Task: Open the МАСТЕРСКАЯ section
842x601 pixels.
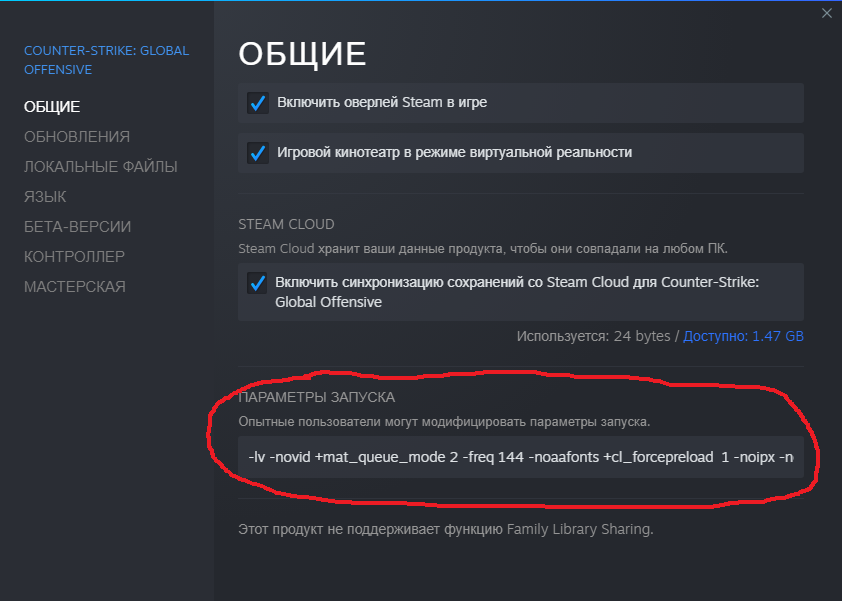Action: pos(77,286)
